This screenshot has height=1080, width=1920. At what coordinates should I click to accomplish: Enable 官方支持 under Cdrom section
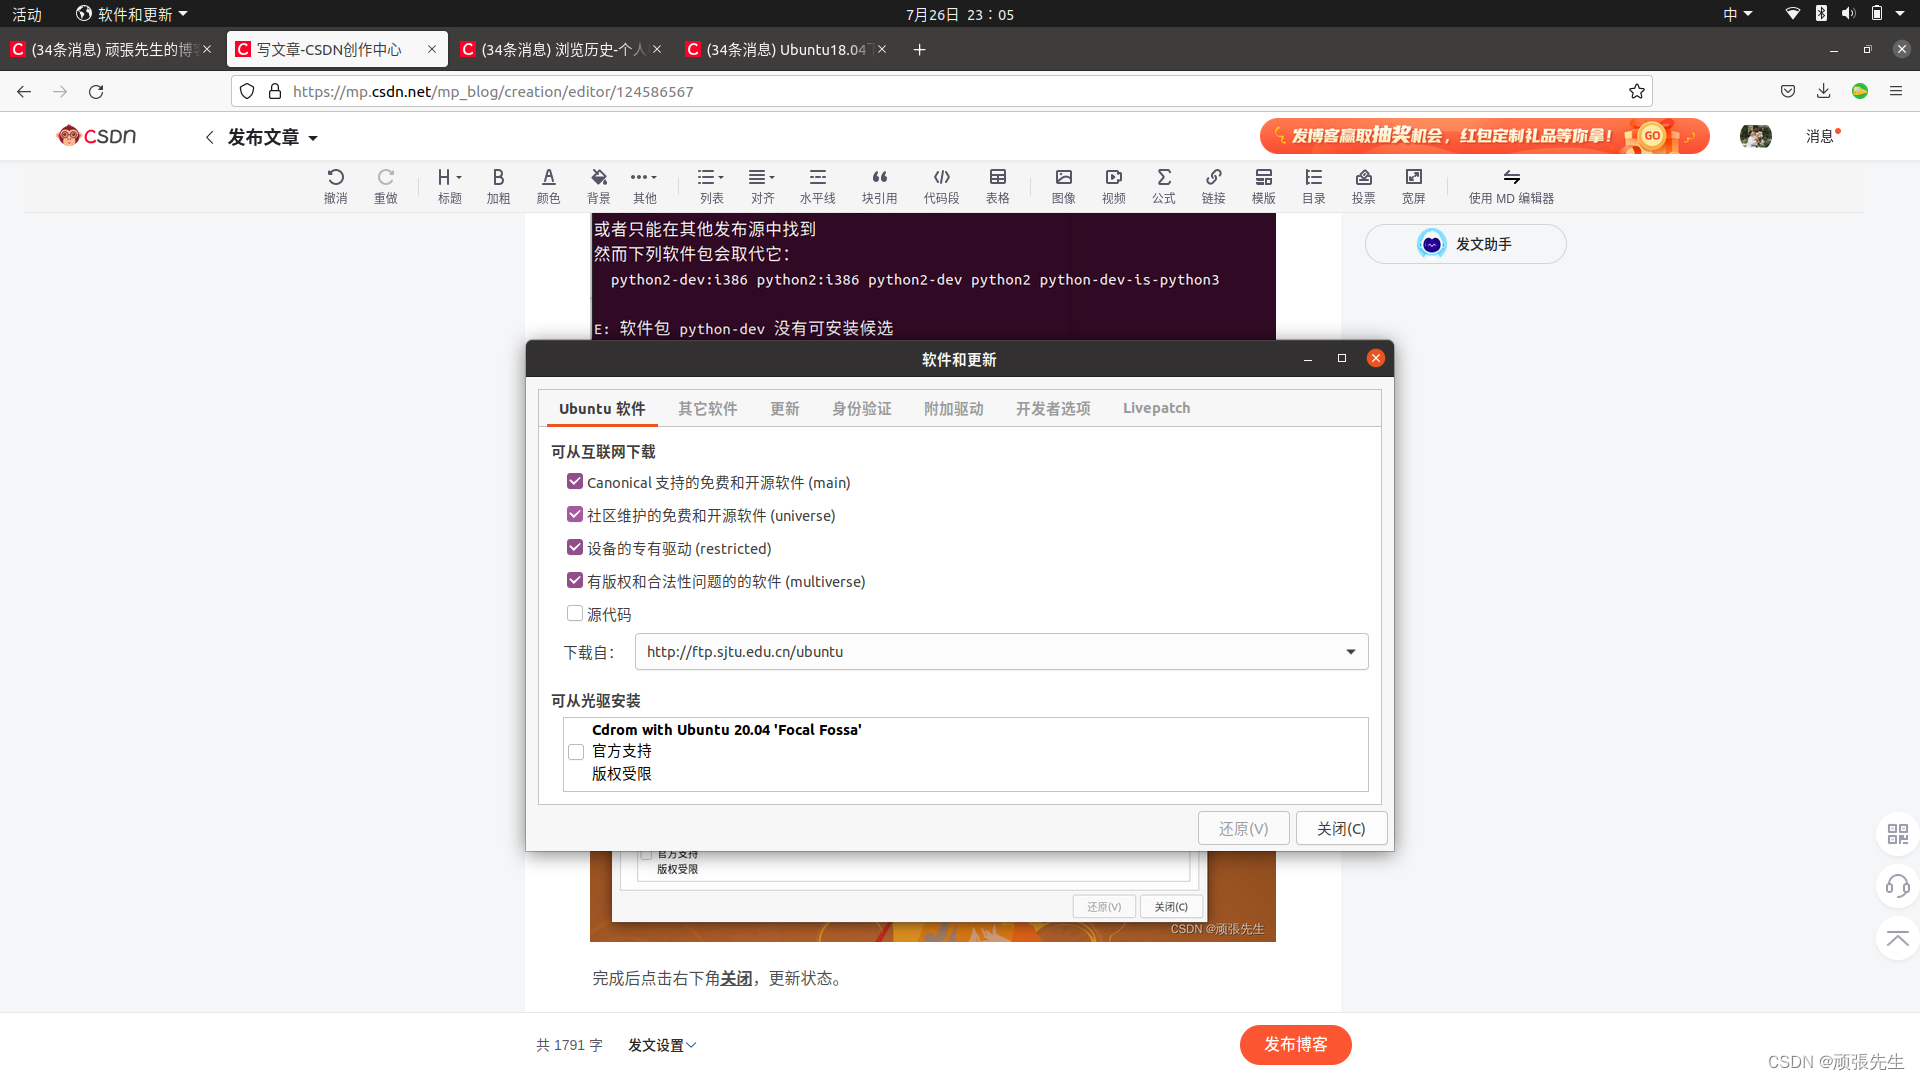576,751
